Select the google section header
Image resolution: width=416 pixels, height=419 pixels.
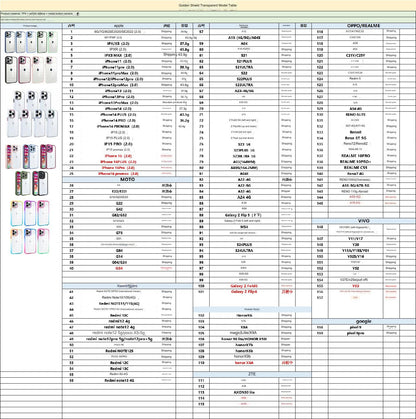363,321
